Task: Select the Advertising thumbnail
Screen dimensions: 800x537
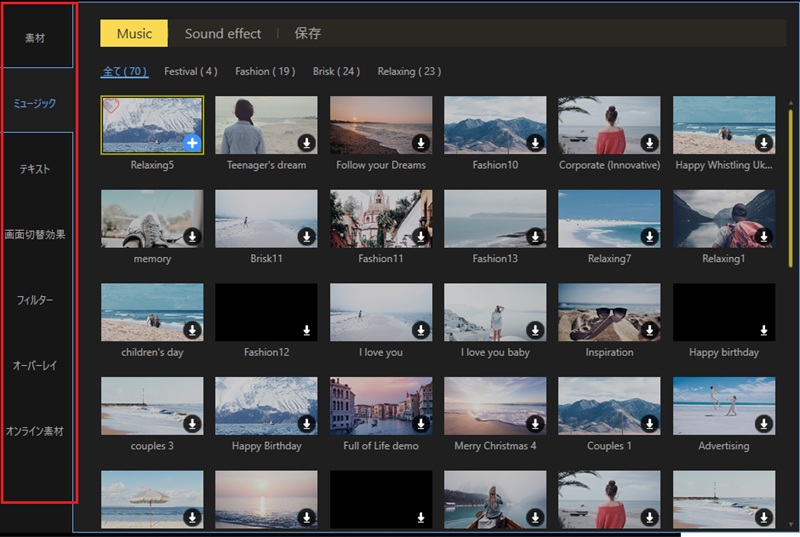Action: pos(723,406)
